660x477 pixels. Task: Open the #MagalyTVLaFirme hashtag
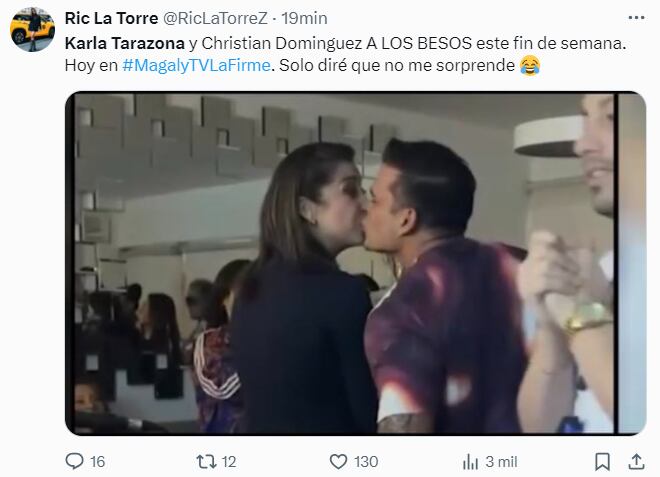point(196,65)
